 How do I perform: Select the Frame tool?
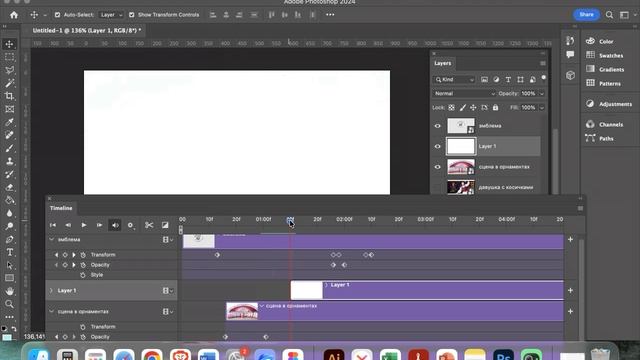pos(9,109)
